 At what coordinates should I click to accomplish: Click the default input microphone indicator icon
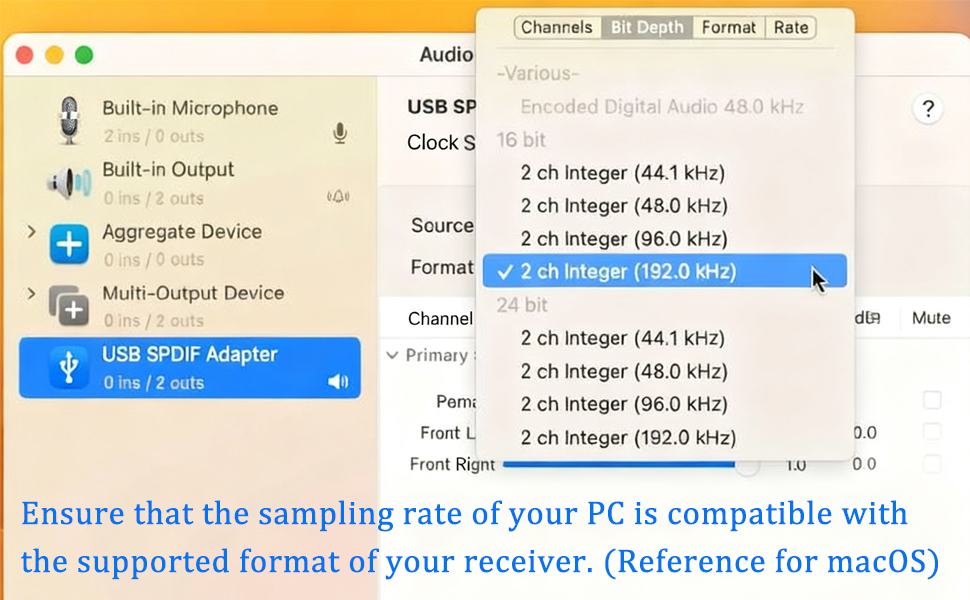point(340,133)
